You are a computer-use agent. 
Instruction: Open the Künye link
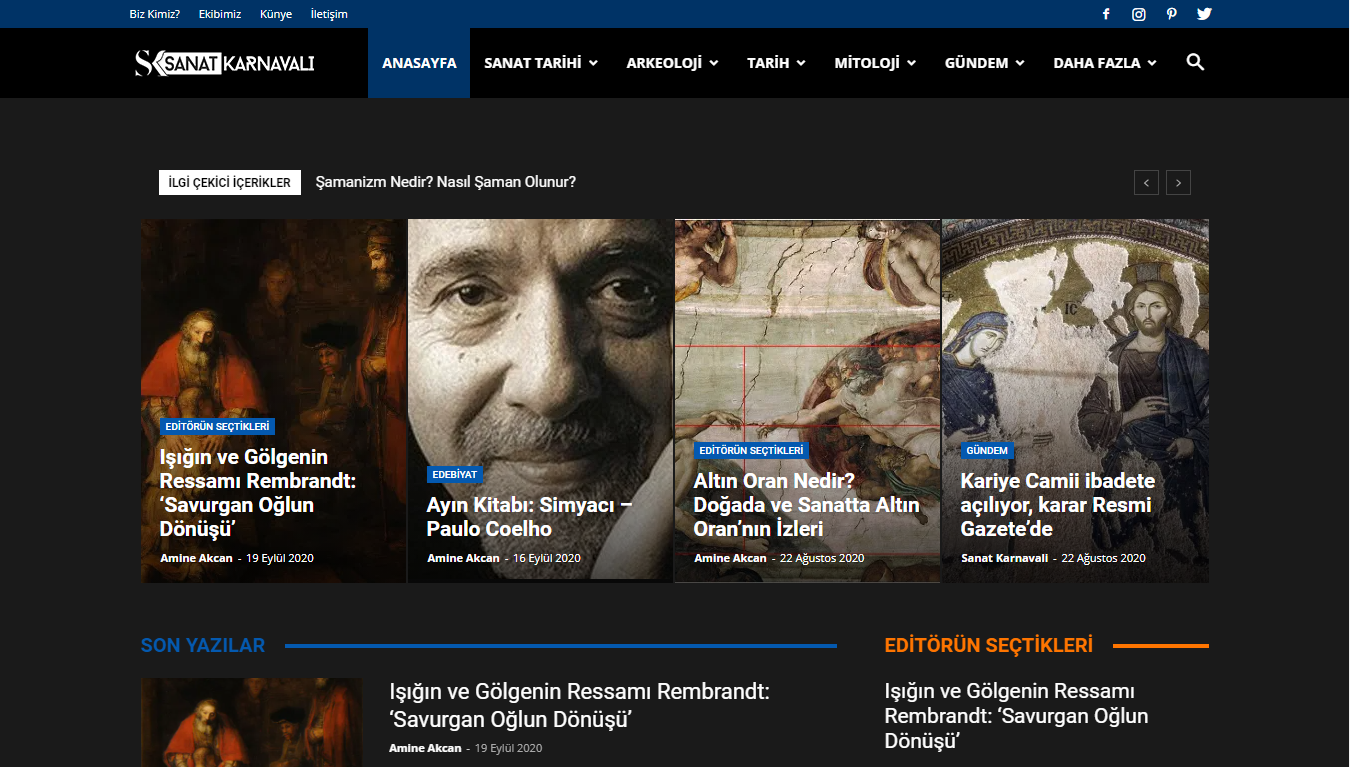[276, 14]
